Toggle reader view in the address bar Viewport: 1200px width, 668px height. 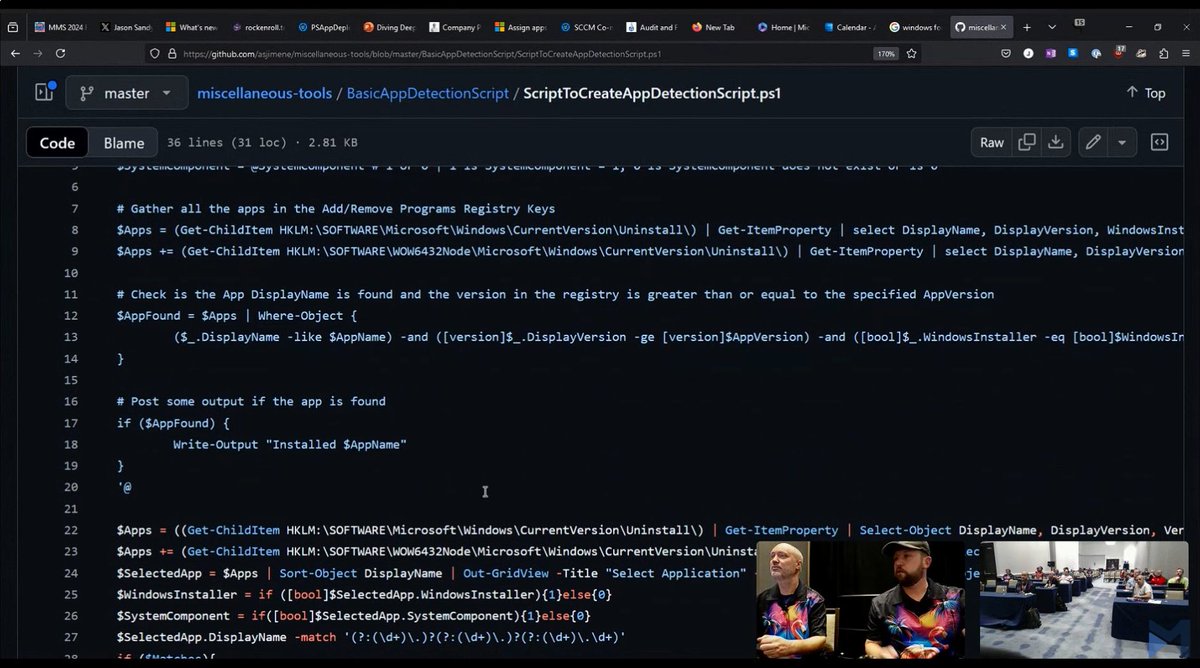[866, 53]
